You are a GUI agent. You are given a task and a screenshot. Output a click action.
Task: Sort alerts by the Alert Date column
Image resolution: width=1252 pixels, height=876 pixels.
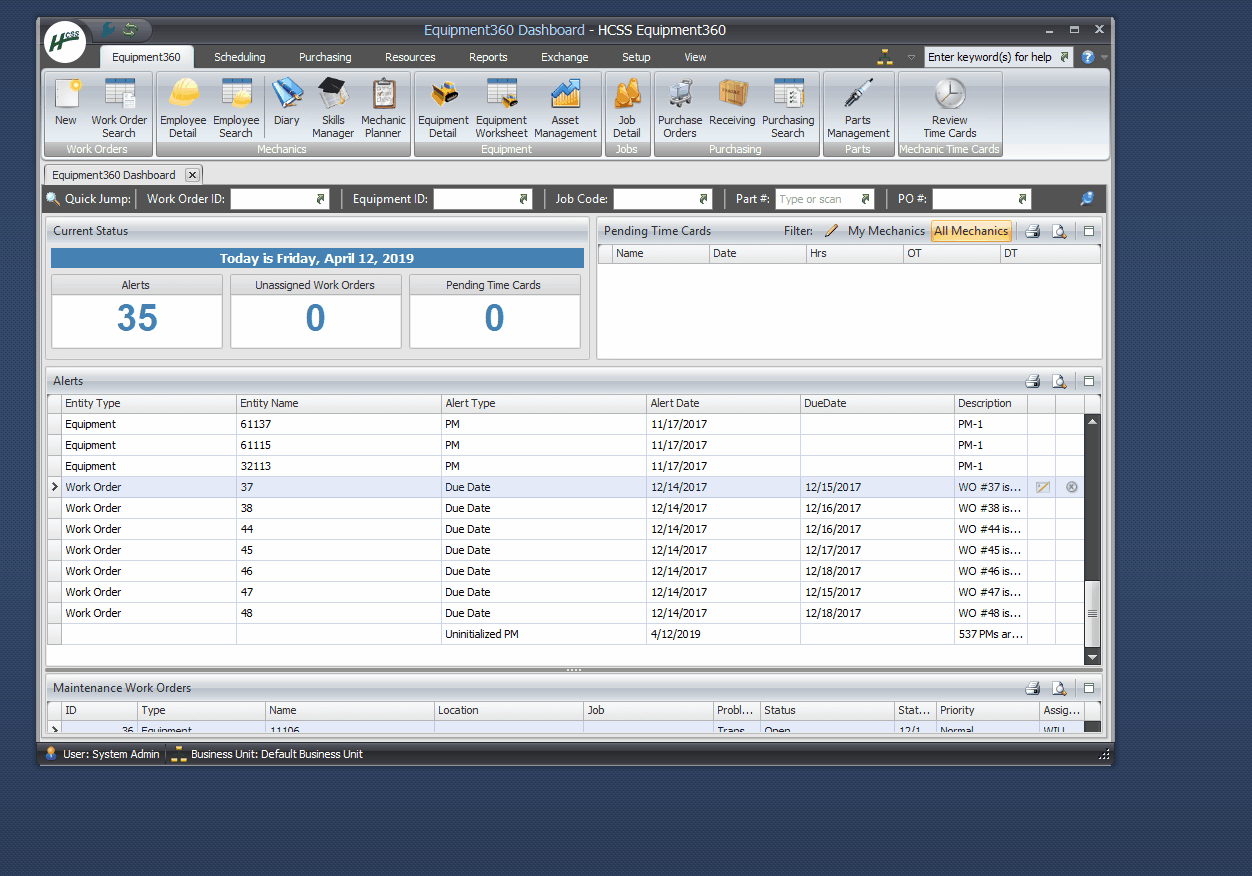coord(723,404)
